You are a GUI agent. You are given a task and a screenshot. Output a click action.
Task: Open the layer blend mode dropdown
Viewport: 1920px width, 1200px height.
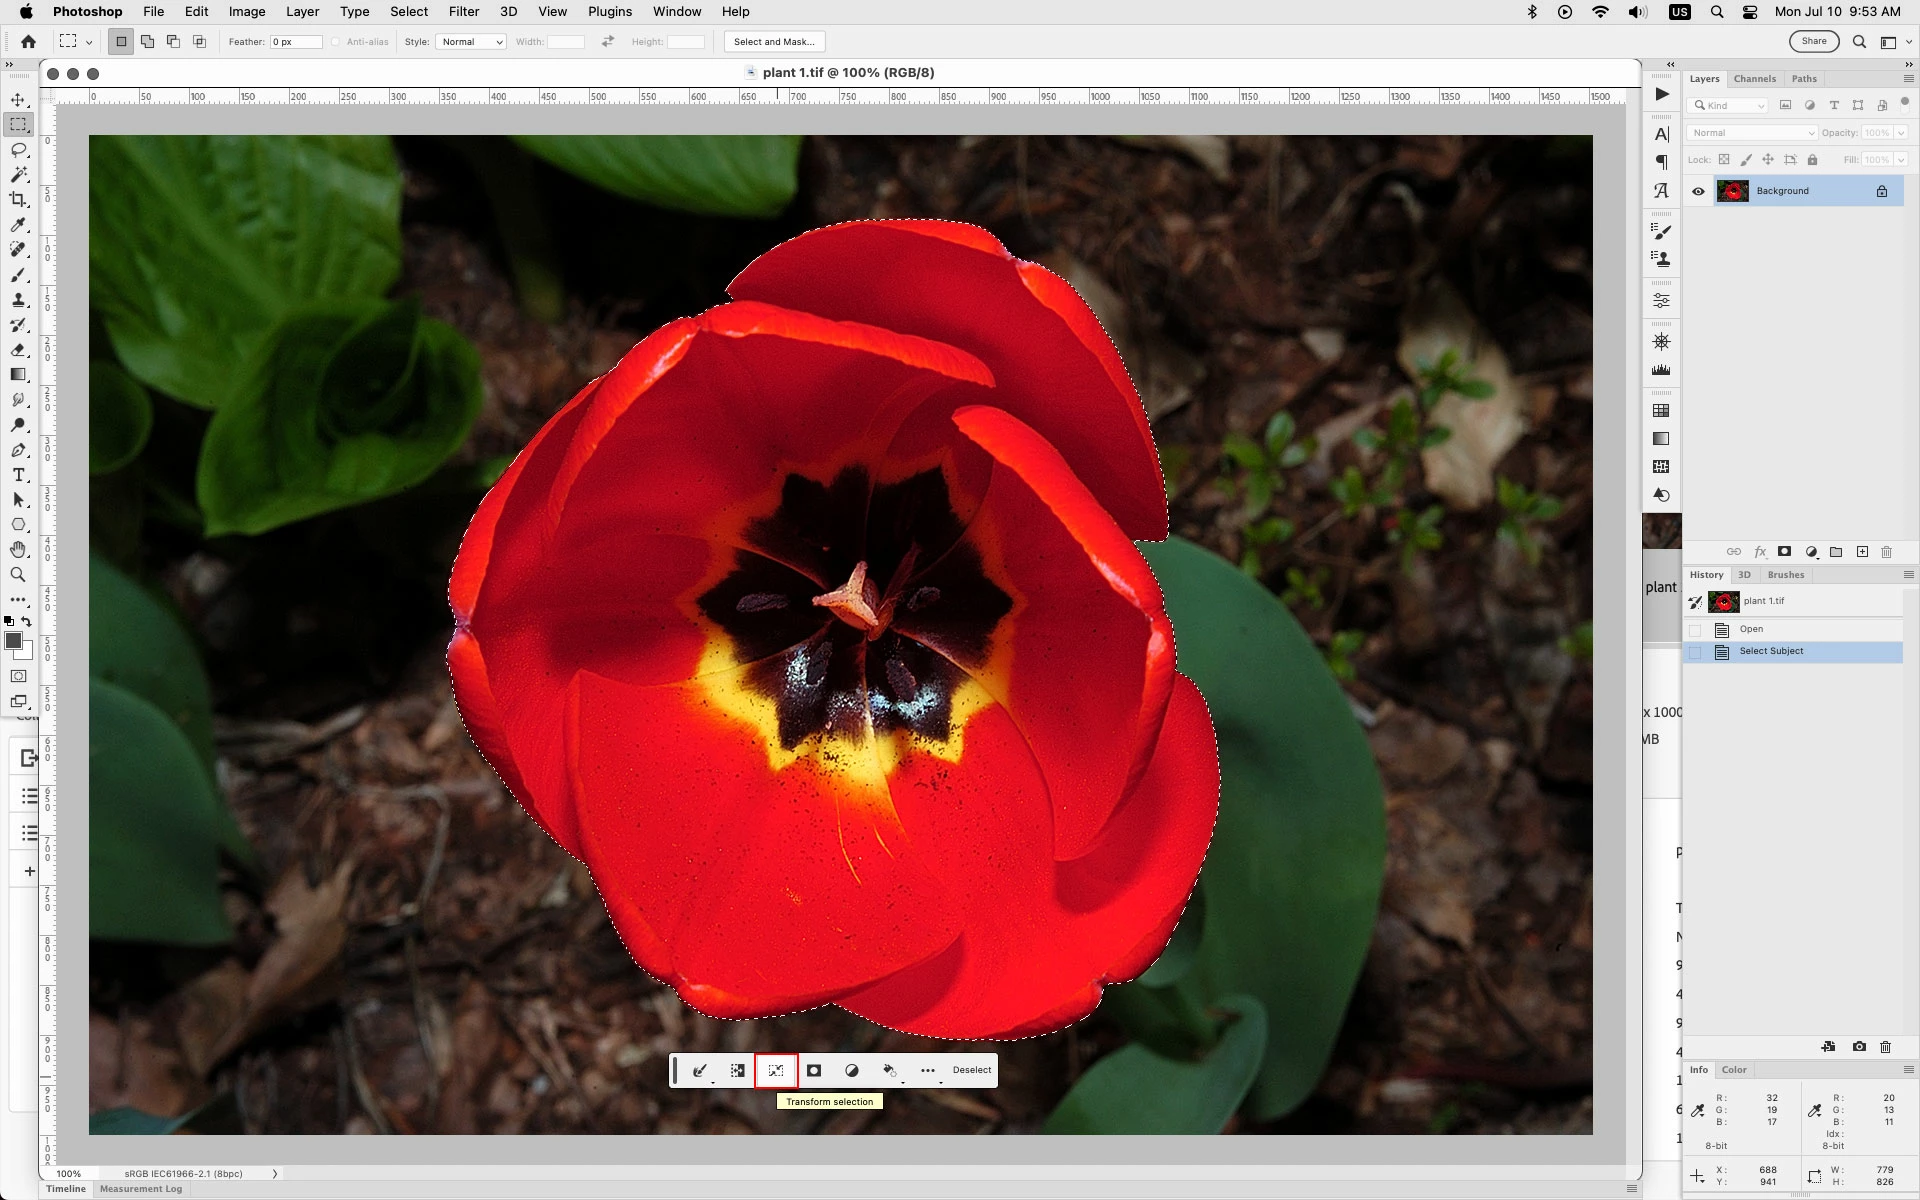(x=1751, y=133)
